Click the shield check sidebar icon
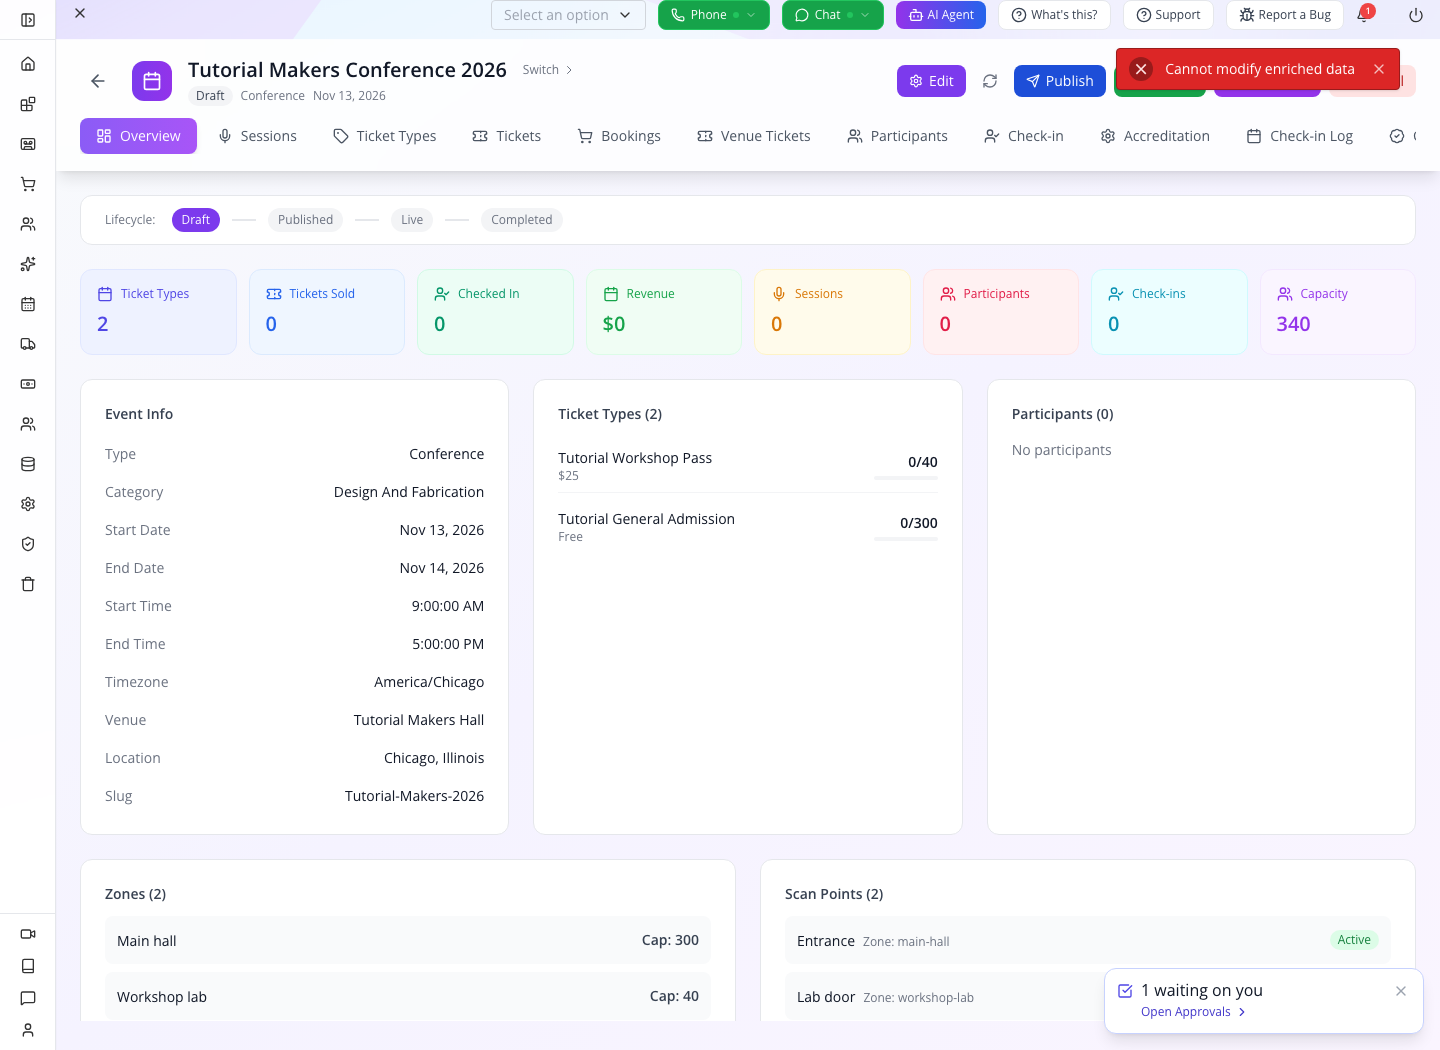 click(x=28, y=544)
